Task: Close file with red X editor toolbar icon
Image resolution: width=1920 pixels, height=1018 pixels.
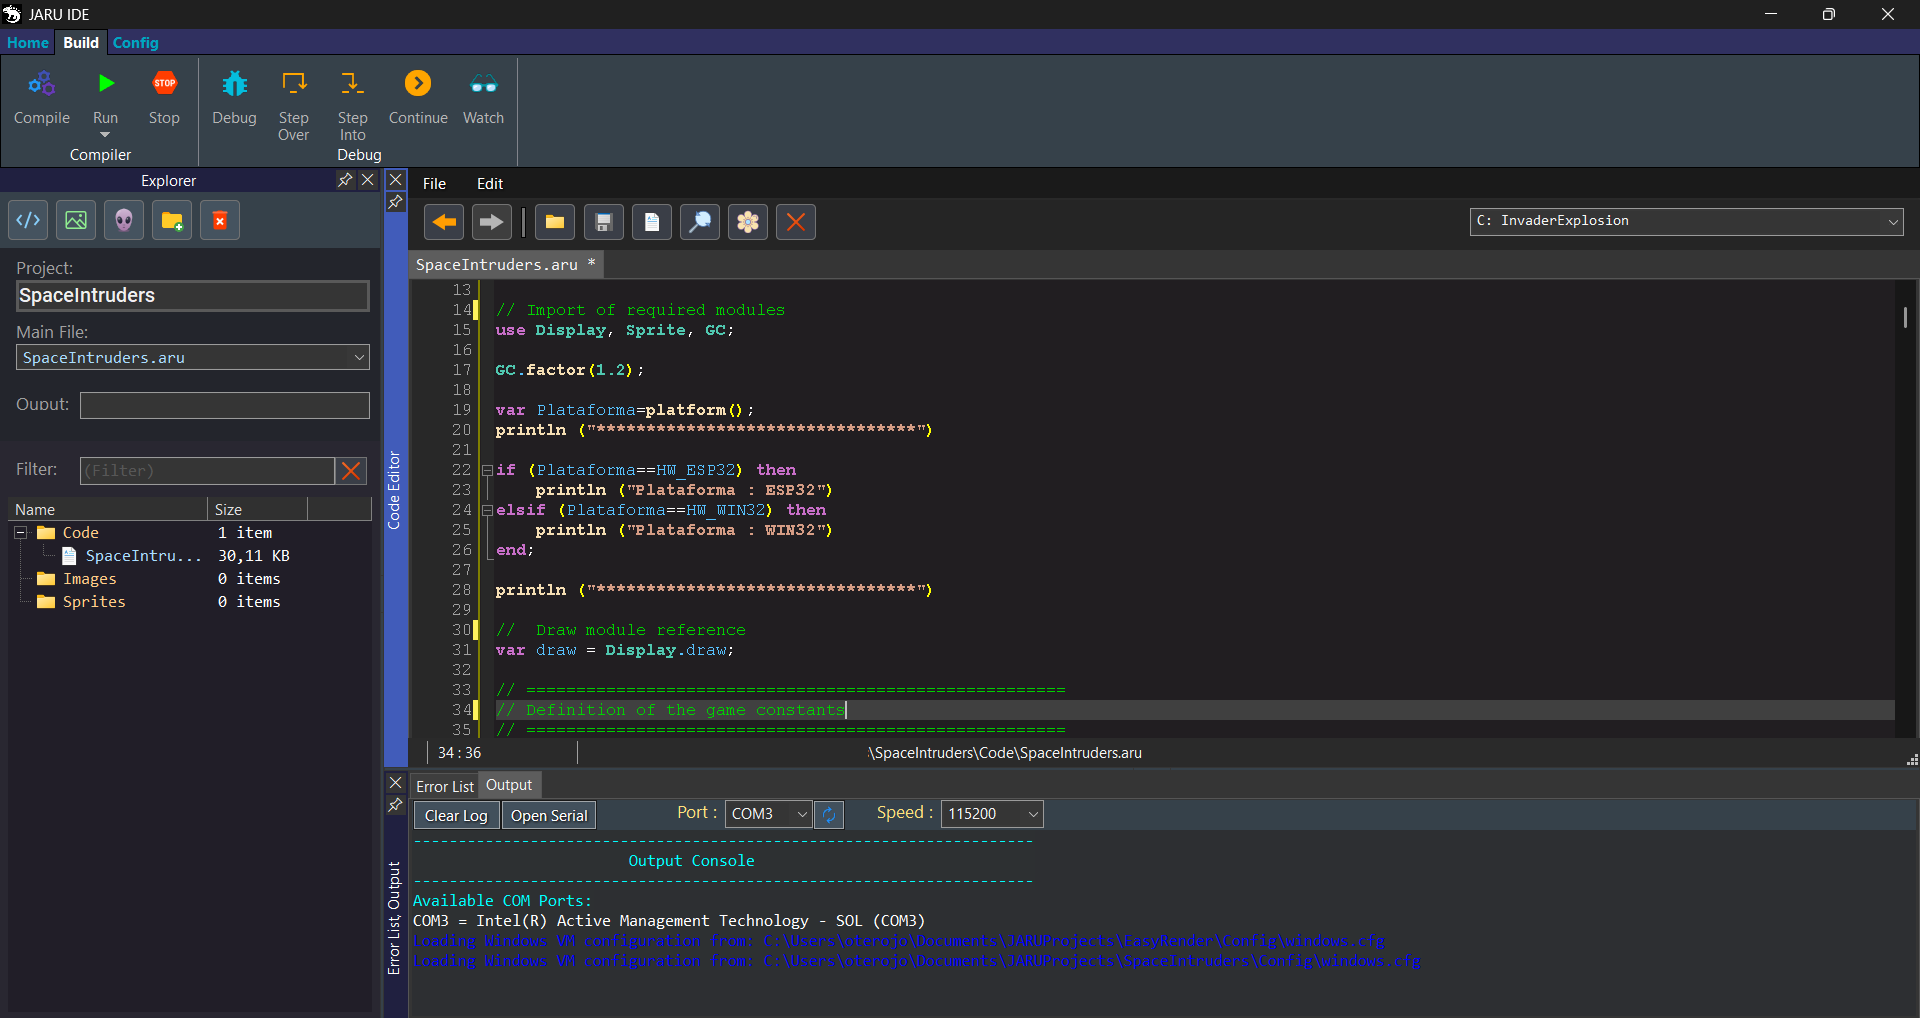Action: (796, 222)
